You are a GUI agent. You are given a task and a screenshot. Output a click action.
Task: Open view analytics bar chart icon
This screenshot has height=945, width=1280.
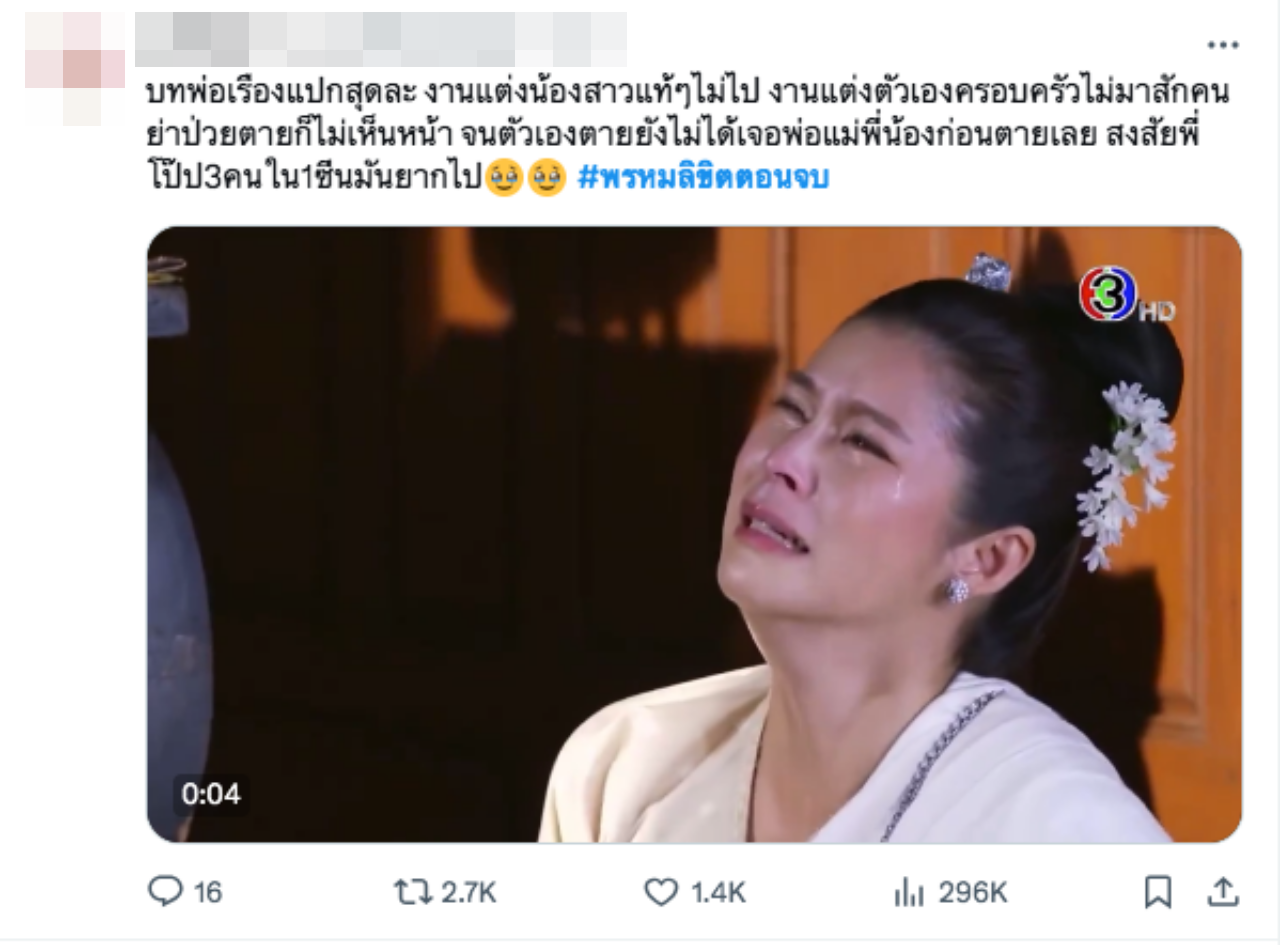907,892
